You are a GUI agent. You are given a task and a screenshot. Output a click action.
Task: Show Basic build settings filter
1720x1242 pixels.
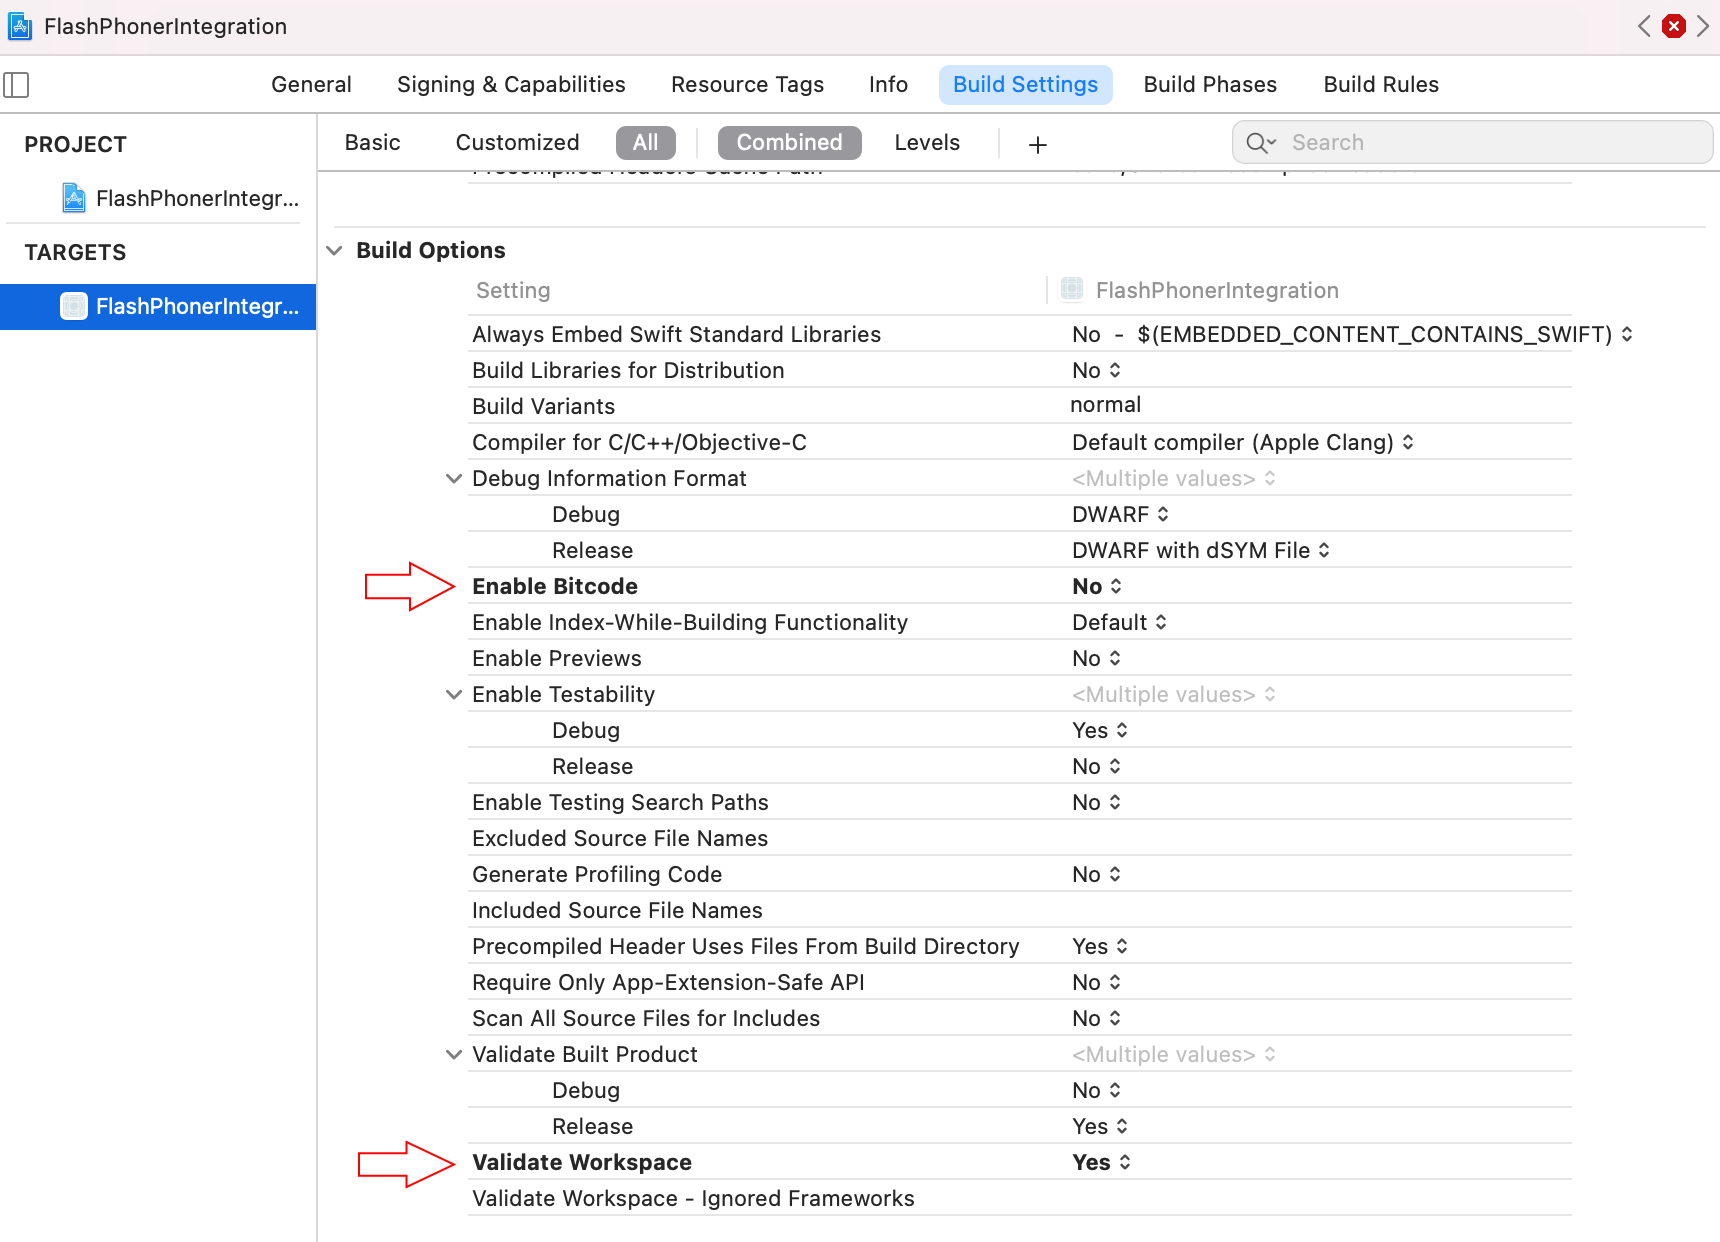point(372,143)
